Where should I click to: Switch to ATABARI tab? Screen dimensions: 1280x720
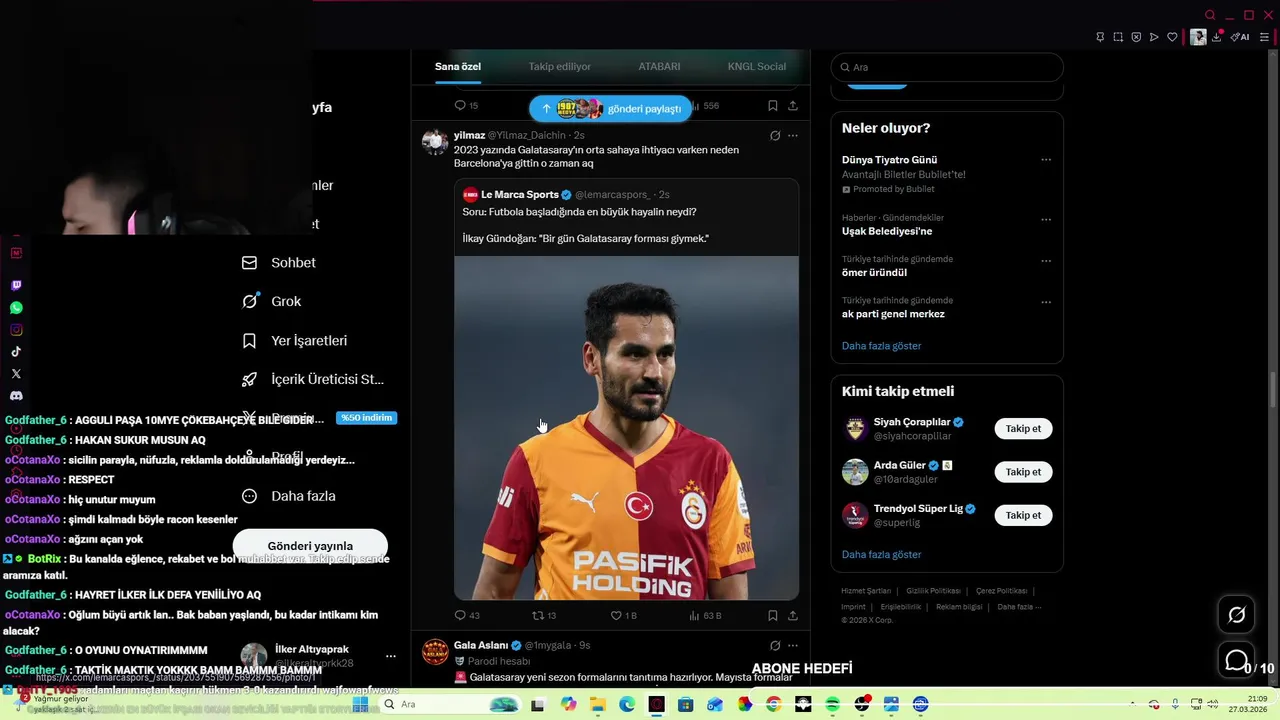tap(657, 67)
